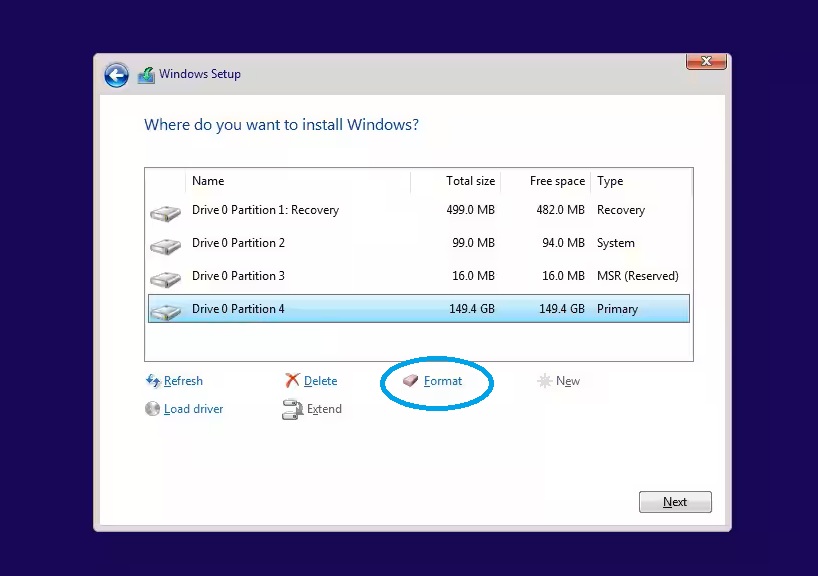Open the Load driver link

click(x=193, y=409)
